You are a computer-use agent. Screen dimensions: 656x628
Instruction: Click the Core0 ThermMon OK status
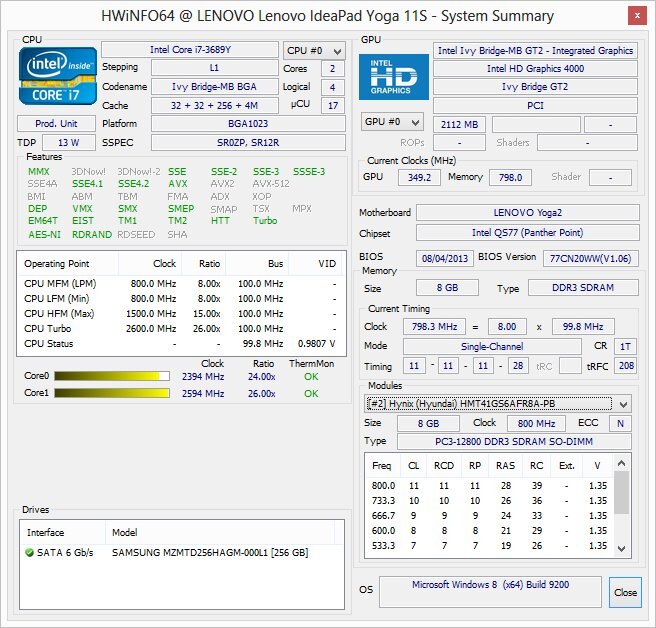tap(311, 377)
